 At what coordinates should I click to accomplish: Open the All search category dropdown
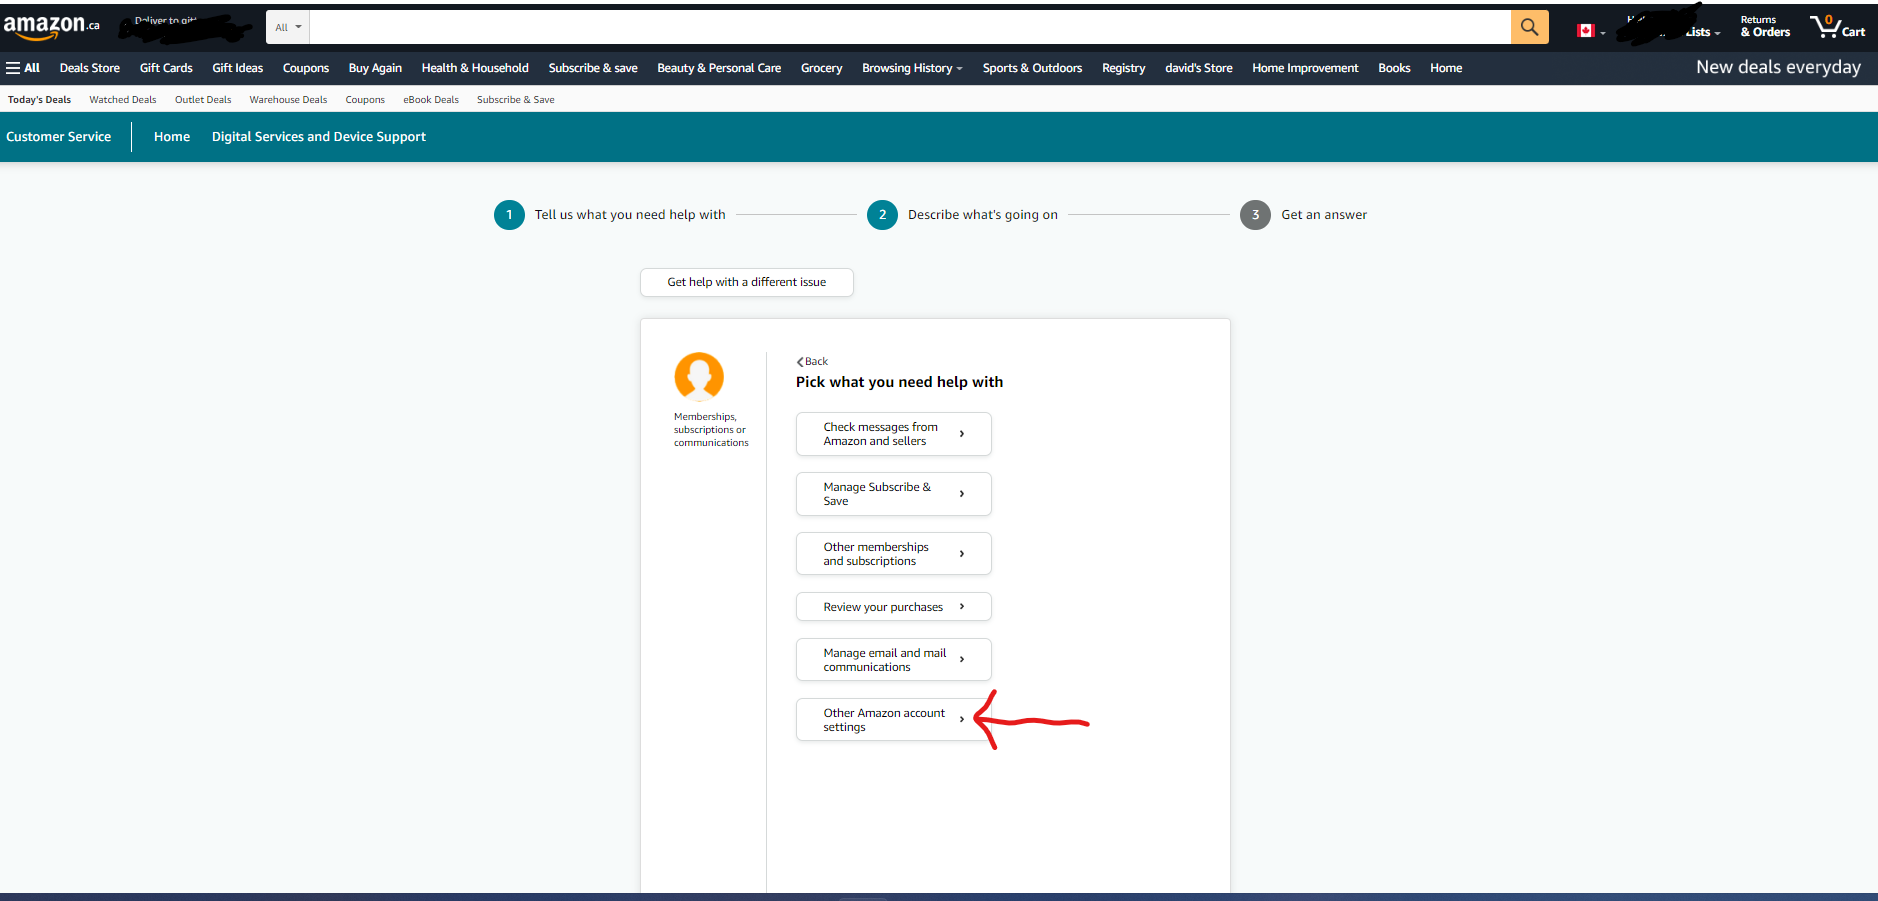tap(288, 27)
